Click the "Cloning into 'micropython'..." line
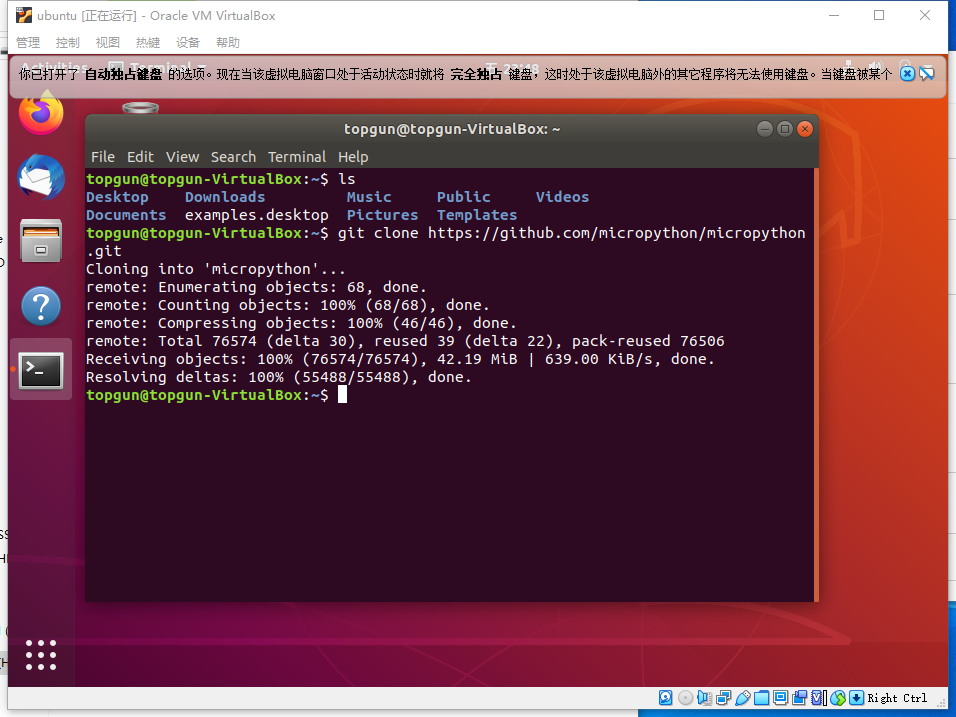The width and height of the screenshot is (956, 717). (216, 269)
